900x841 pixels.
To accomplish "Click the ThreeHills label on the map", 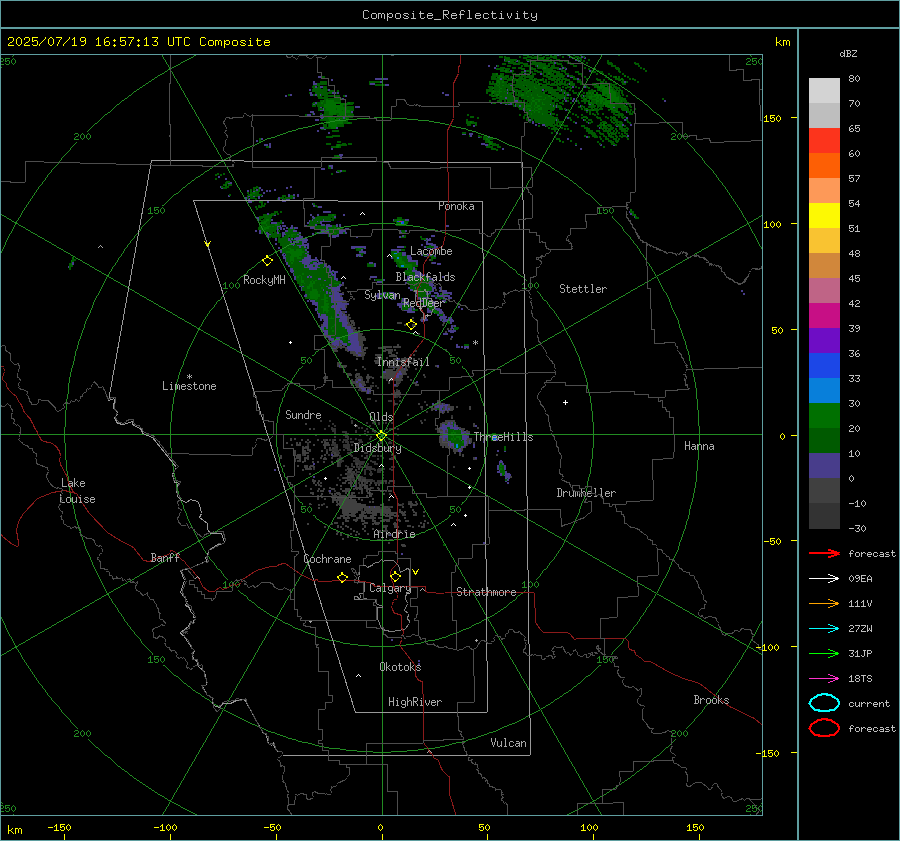I will (x=503, y=437).
